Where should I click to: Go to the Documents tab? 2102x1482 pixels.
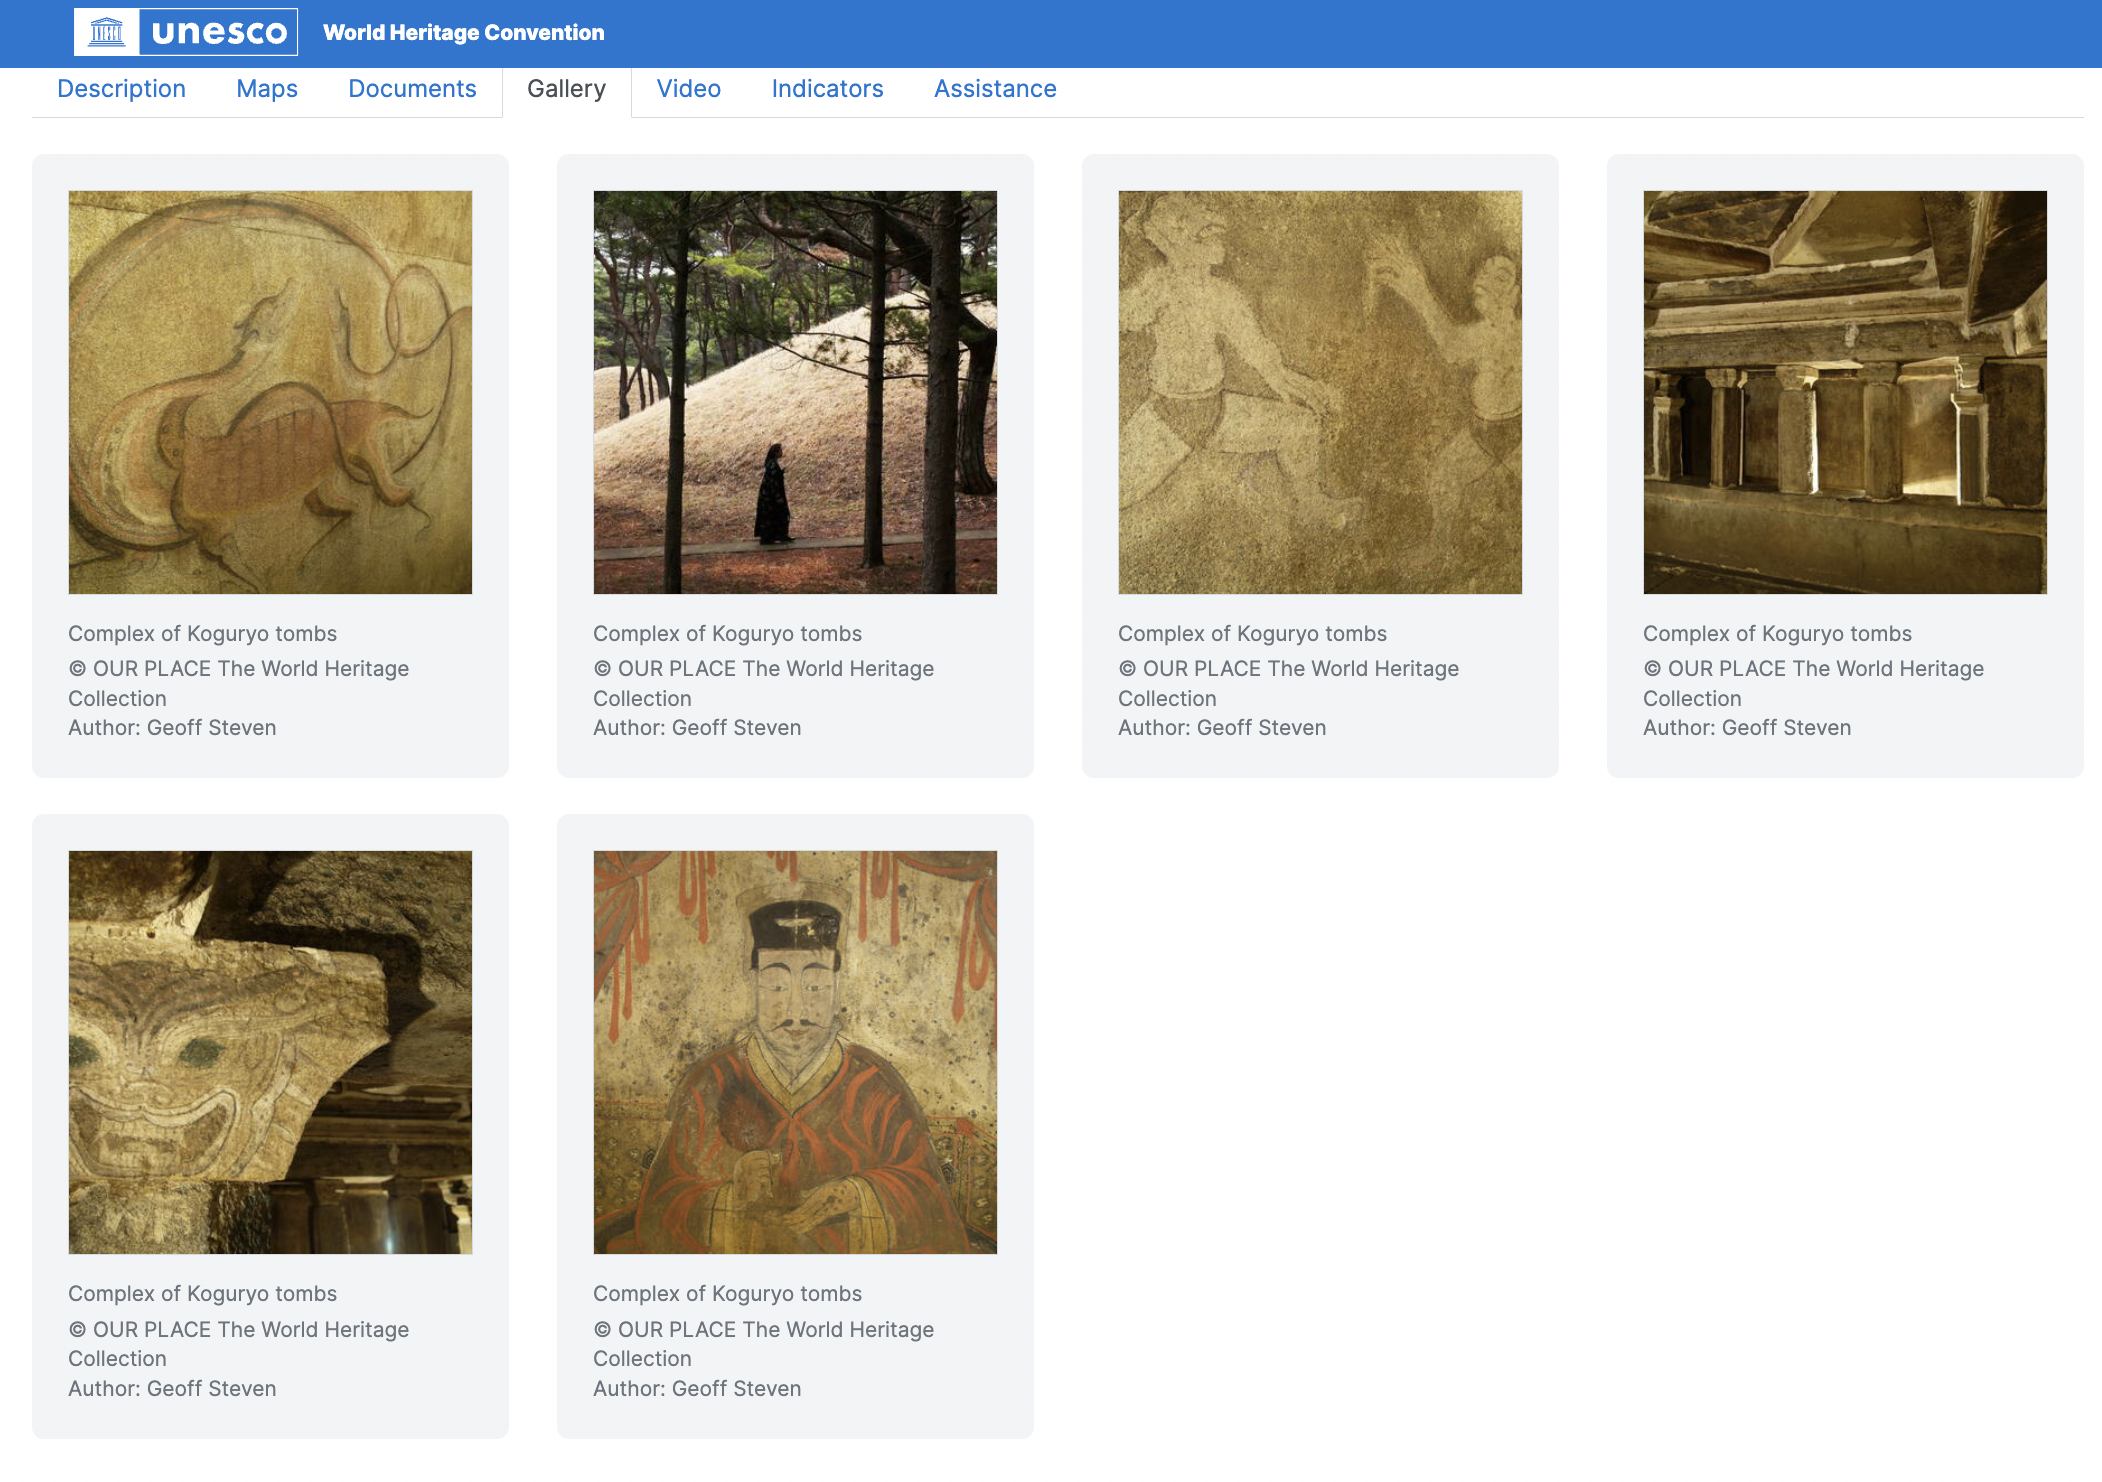(412, 89)
